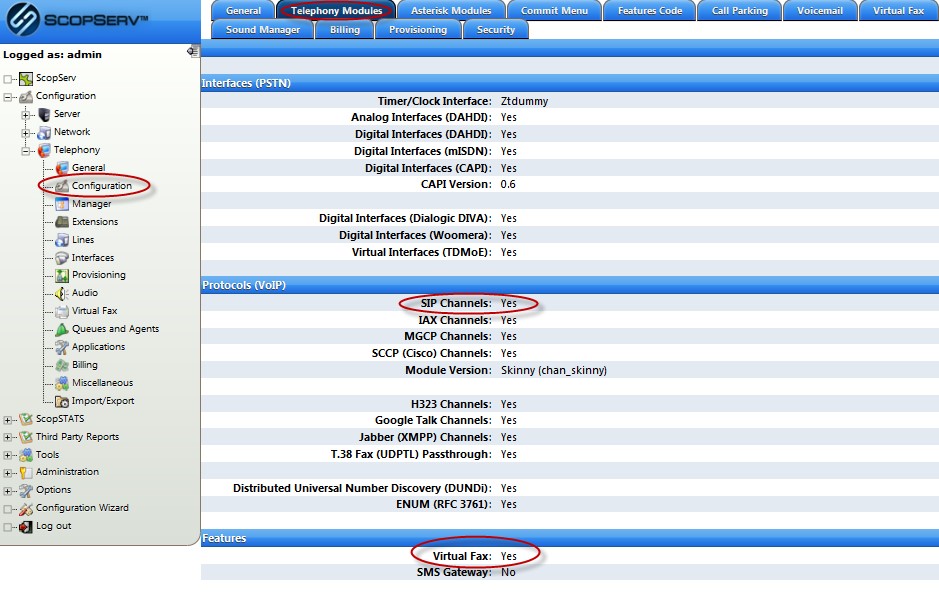Click the Skinny (chan_skinny) module version
The image size is (939, 594).
(554, 371)
